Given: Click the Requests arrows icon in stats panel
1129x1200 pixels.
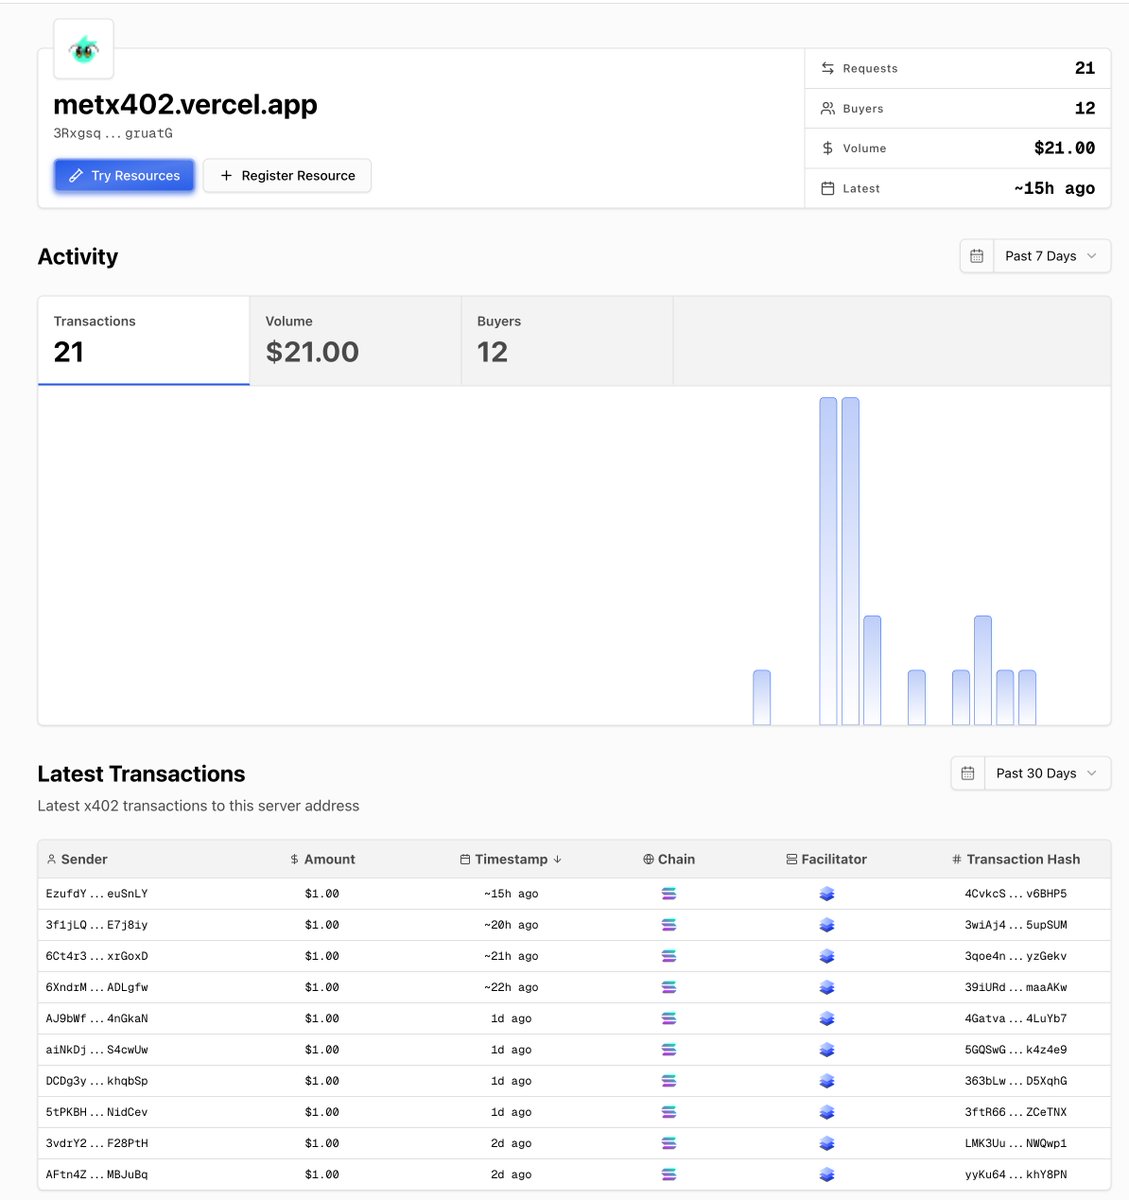Looking at the screenshot, I should tap(828, 68).
